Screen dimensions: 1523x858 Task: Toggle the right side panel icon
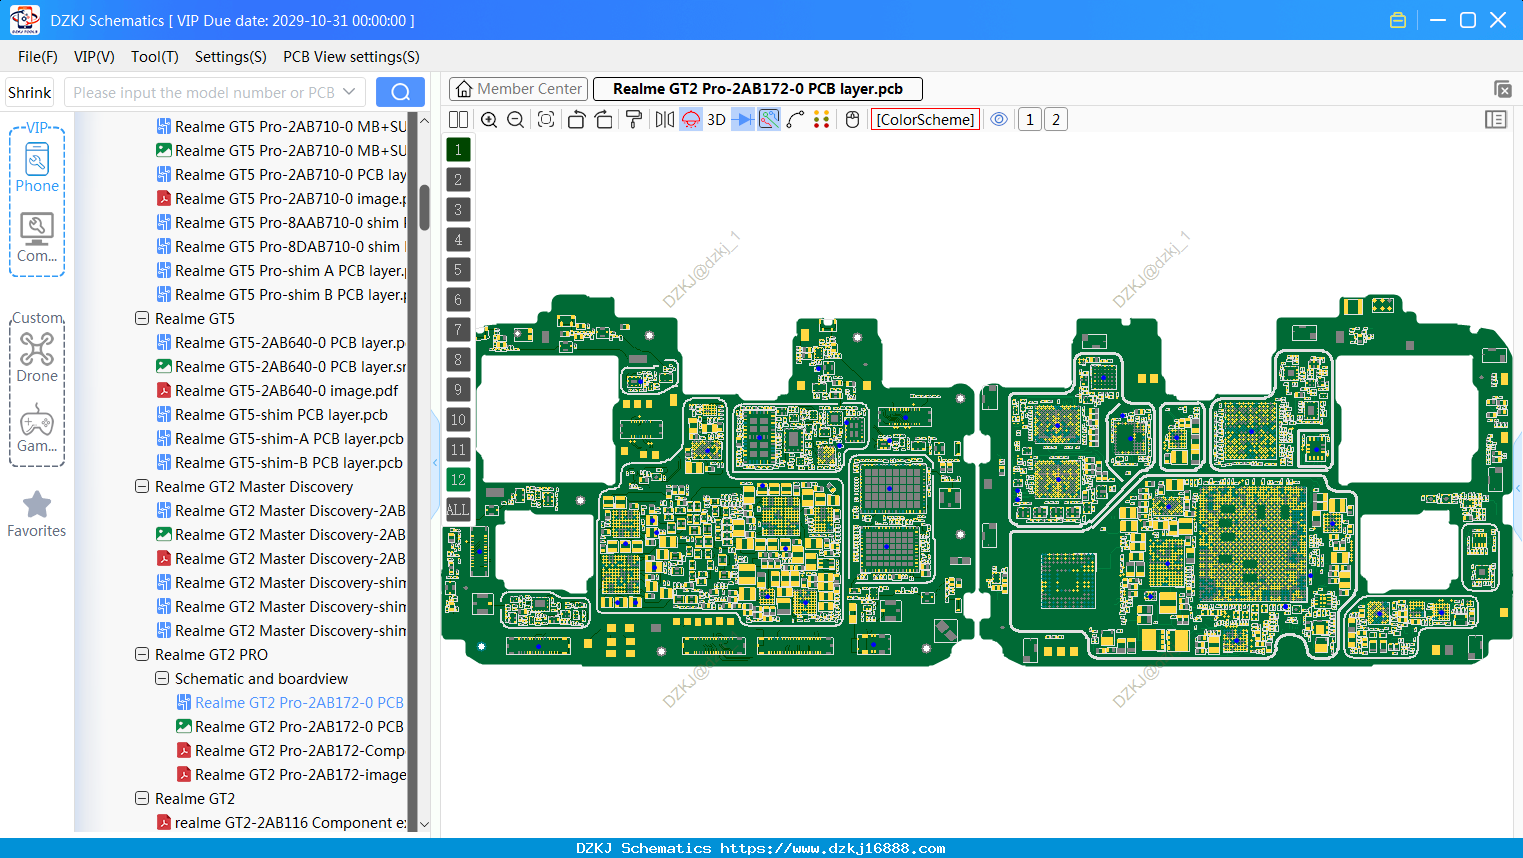[1496, 120]
